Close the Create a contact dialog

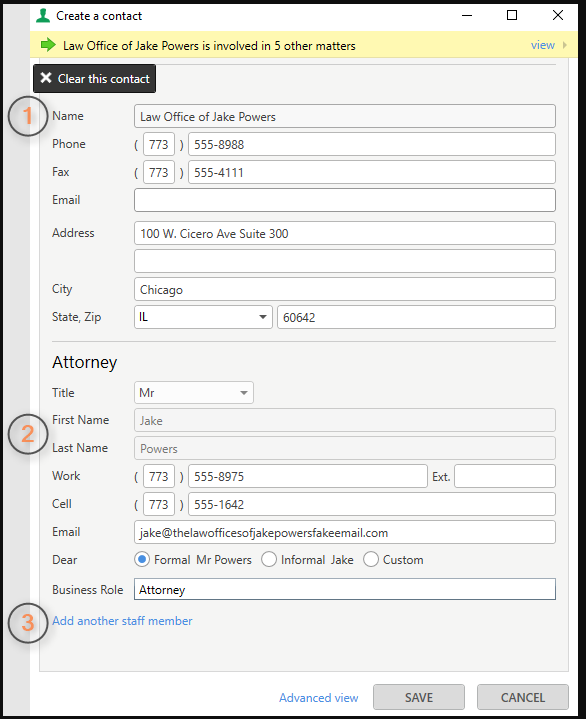pyautogui.click(x=558, y=15)
